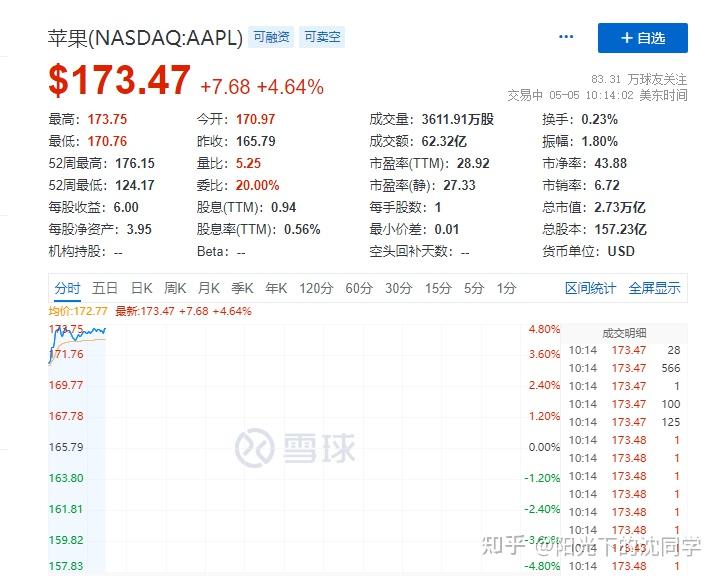Switch to the 年K chart tab
This screenshot has height=576, width=719.
[x=276, y=288]
